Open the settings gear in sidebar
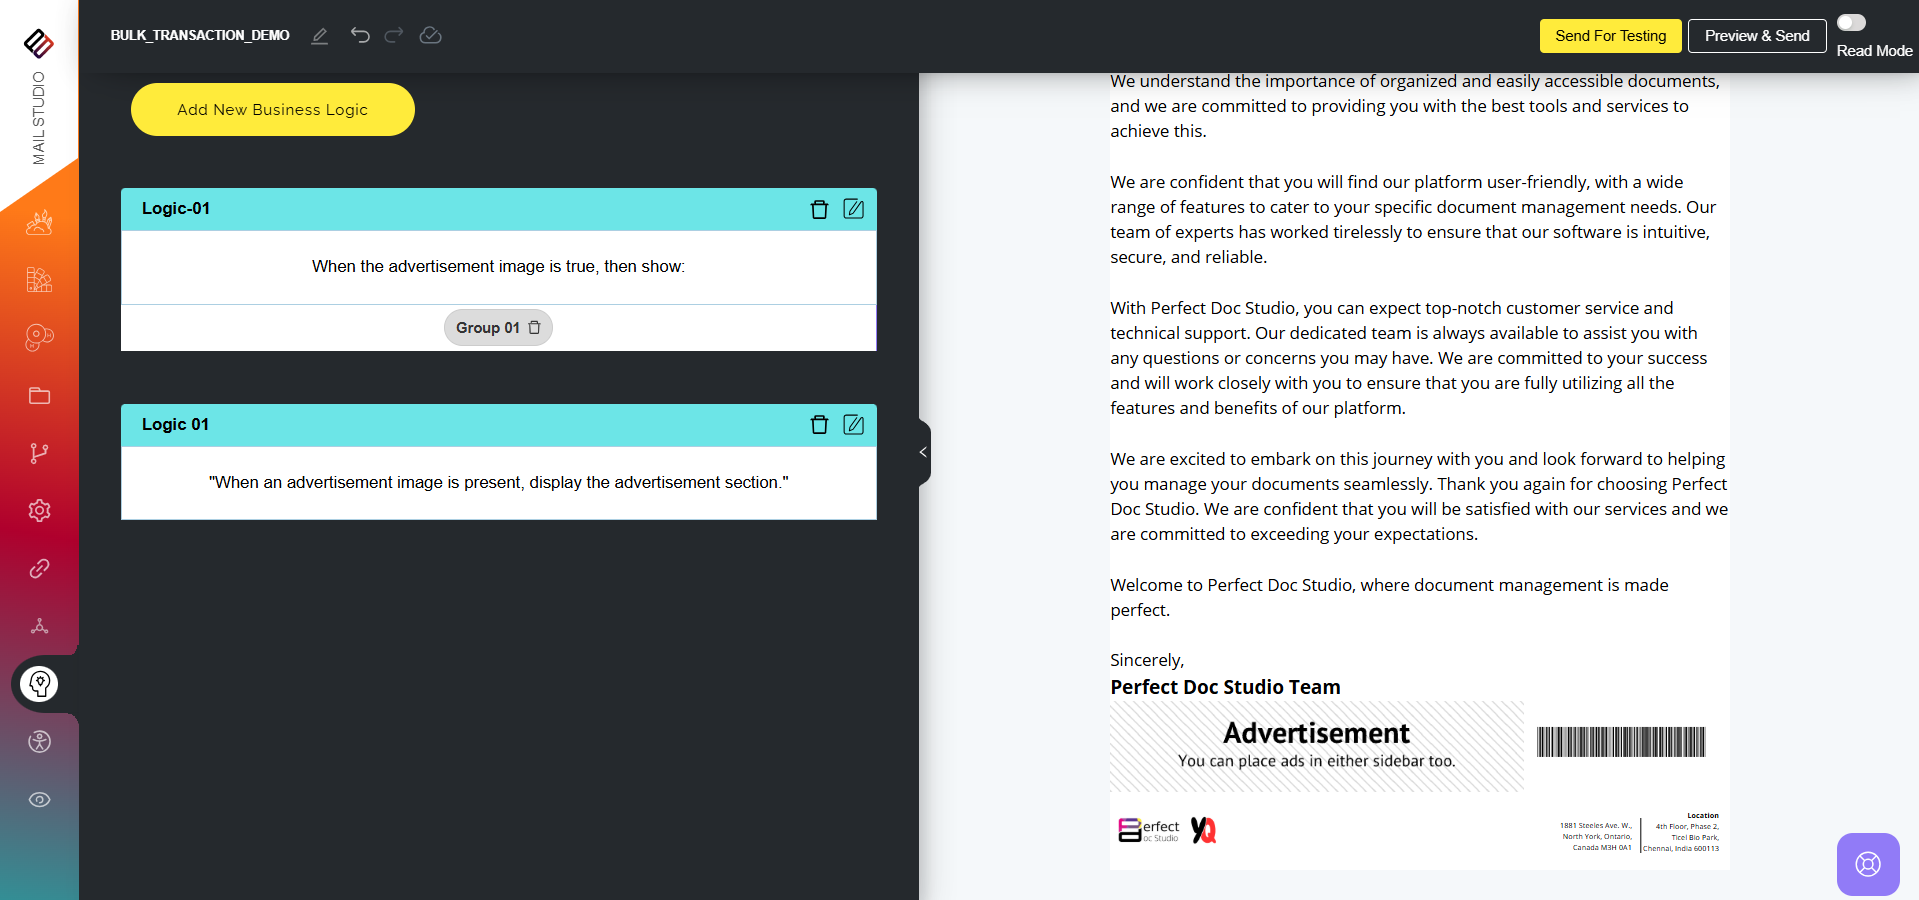The width and height of the screenshot is (1919, 900). (x=39, y=511)
